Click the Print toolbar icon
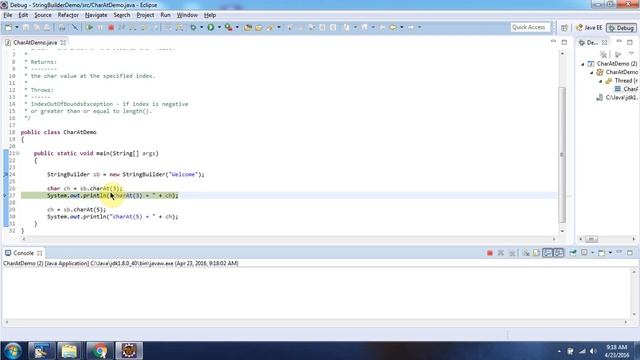640x360 pixels. click(62, 27)
